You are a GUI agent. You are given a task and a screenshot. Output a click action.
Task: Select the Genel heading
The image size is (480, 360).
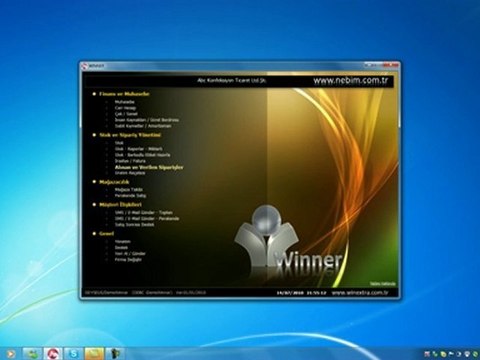pos(106,234)
